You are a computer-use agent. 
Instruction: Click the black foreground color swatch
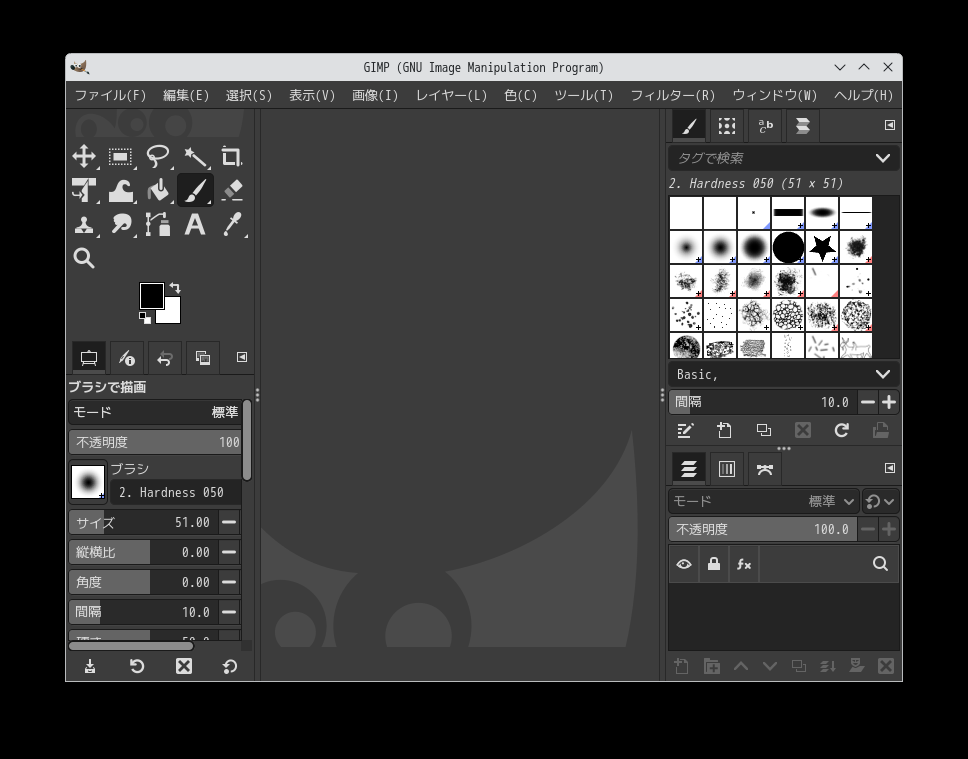click(151, 296)
